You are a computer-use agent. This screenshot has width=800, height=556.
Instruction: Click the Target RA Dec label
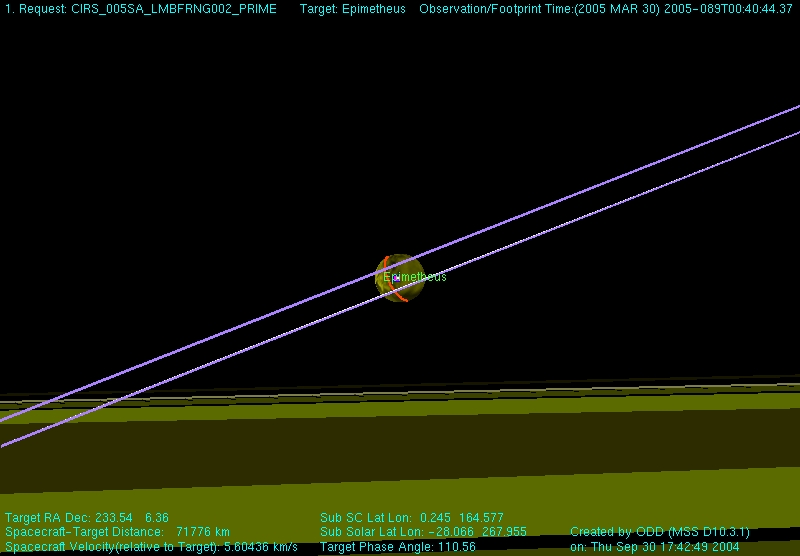pos(48,518)
